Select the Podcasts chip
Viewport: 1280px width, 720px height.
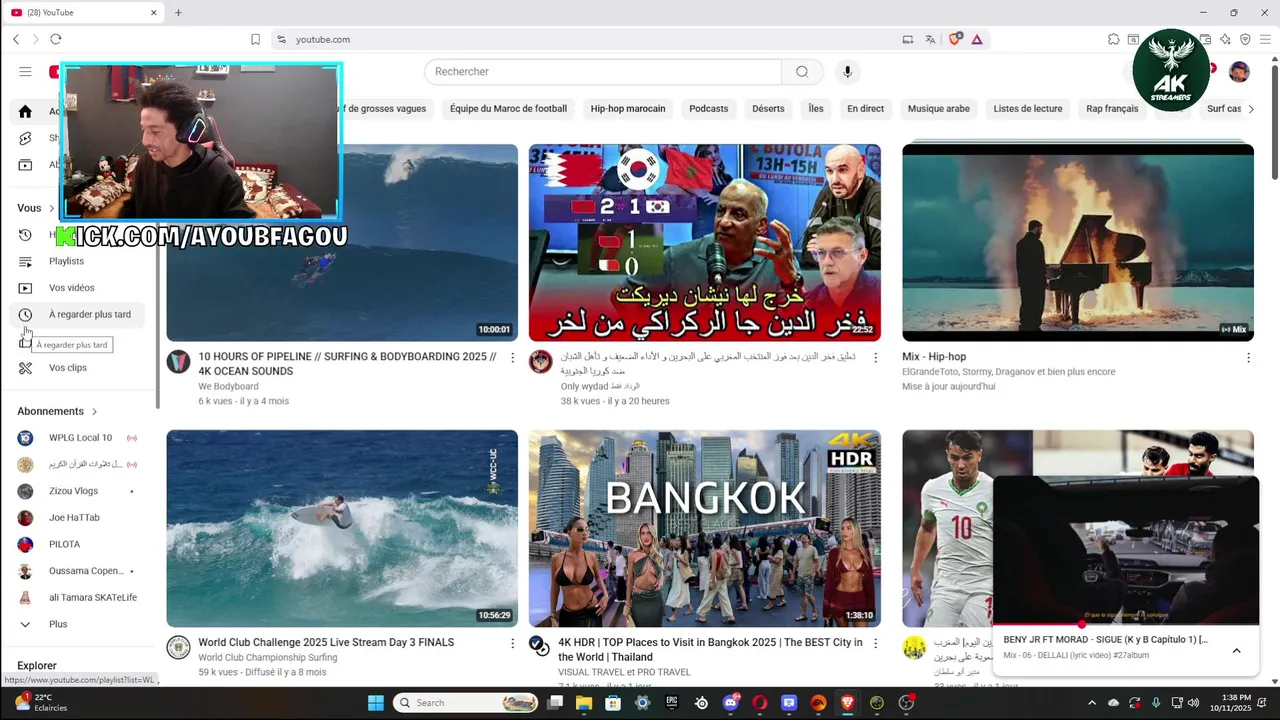pos(708,108)
